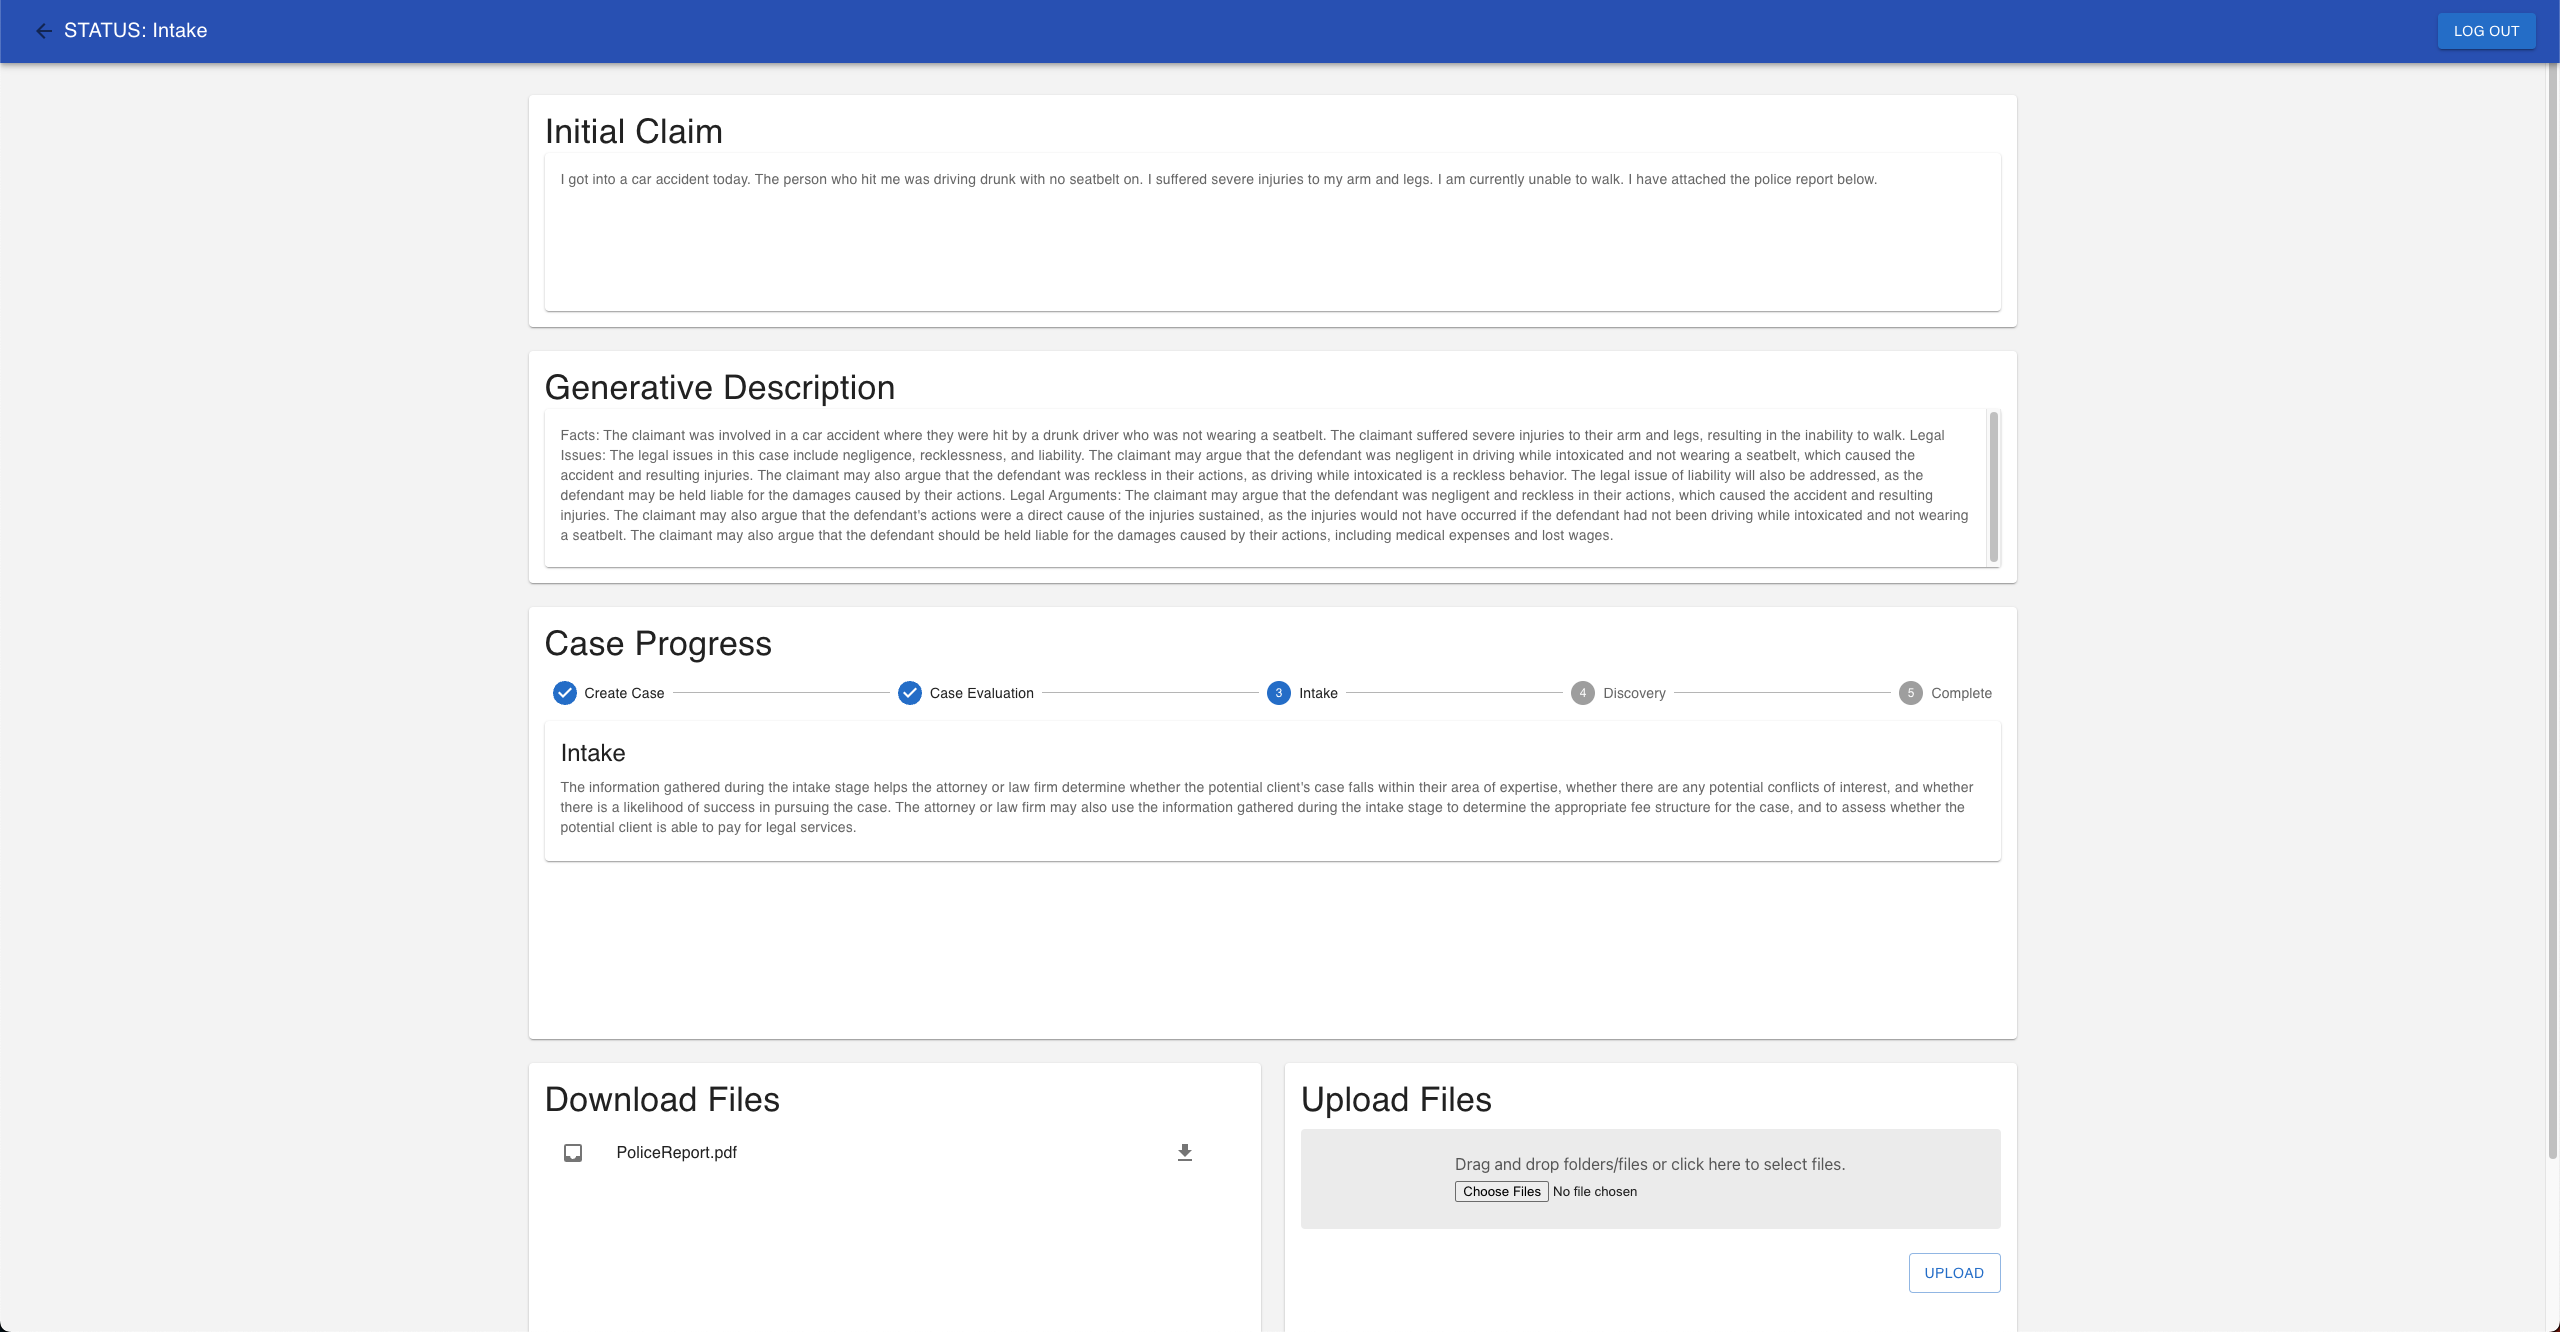Click the Case Evaluation step label

pyautogui.click(x=981, y=693)
